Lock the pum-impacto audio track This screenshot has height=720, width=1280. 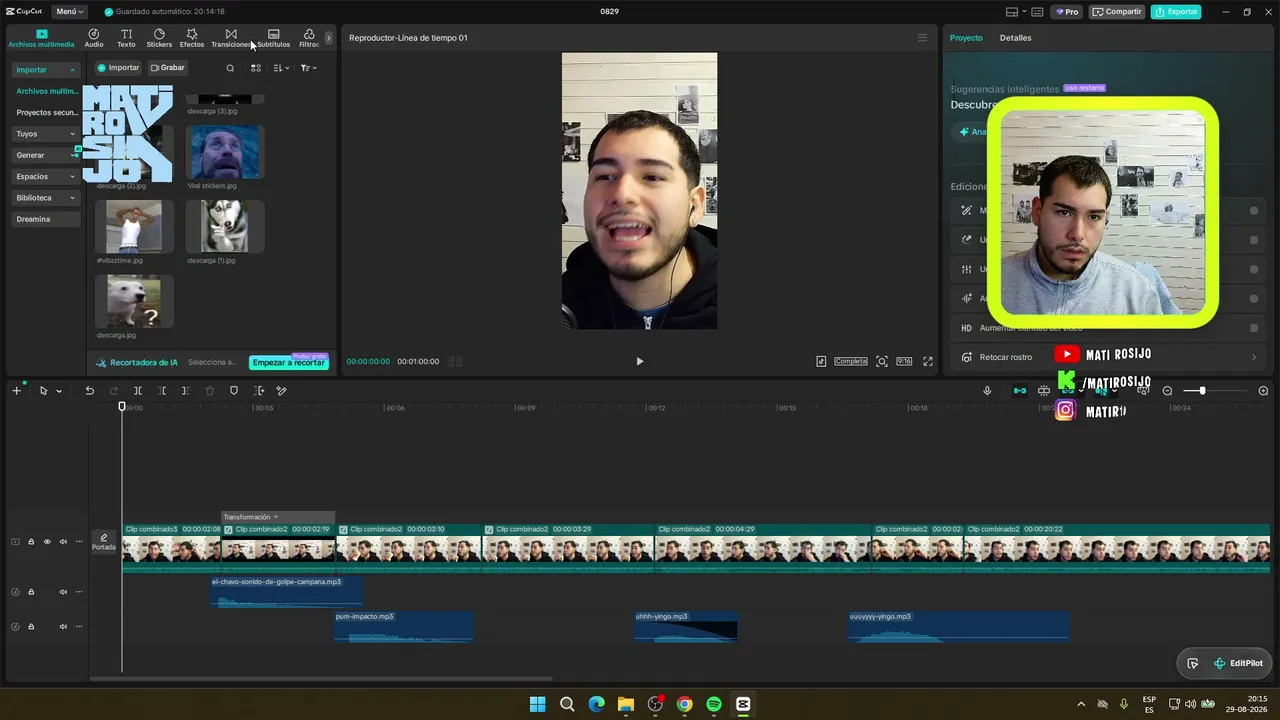pos(31,627)
